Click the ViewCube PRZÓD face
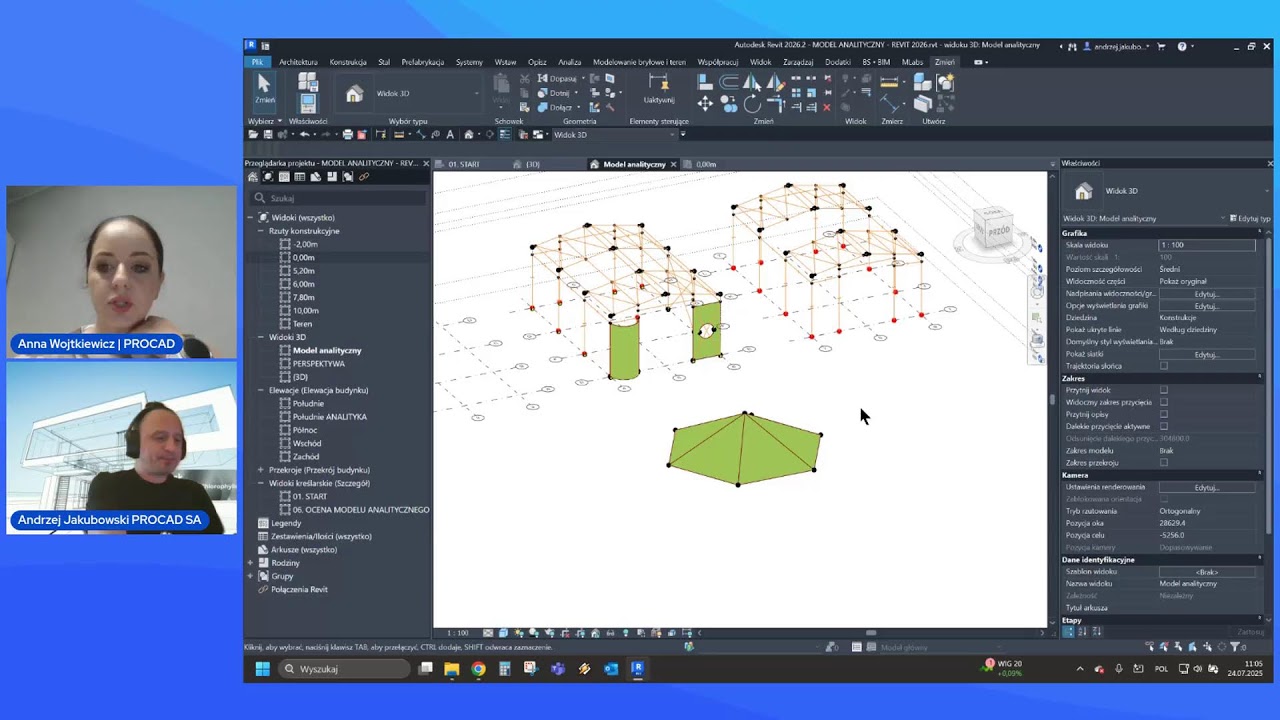The width and height of the screenshot is (1280, 720). pos(997,230)
